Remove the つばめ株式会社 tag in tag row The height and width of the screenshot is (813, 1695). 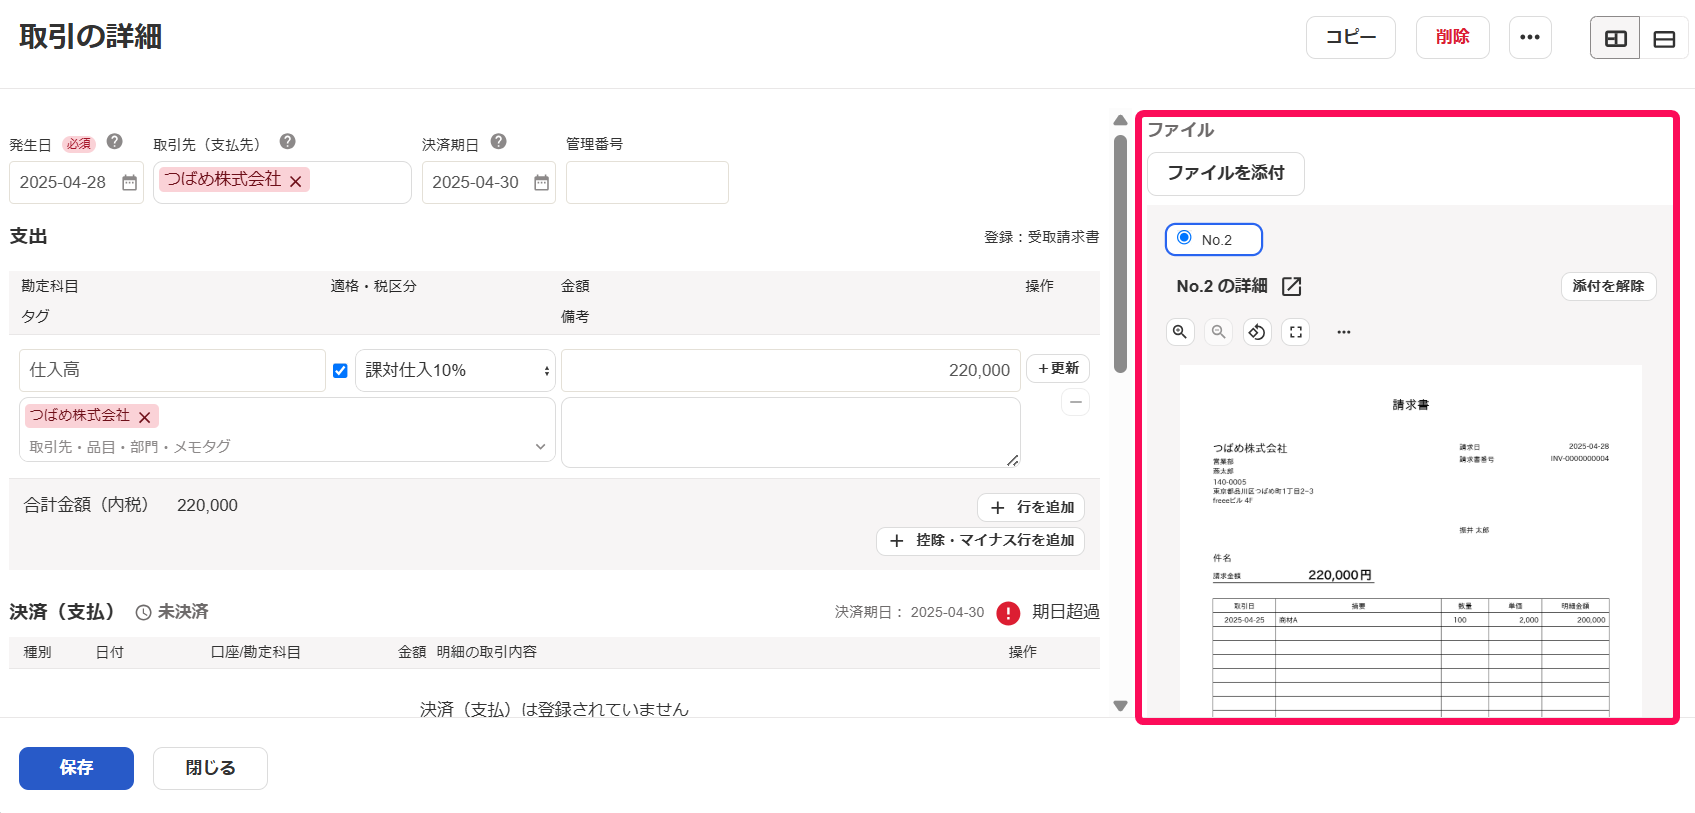(x=145, y=417)
